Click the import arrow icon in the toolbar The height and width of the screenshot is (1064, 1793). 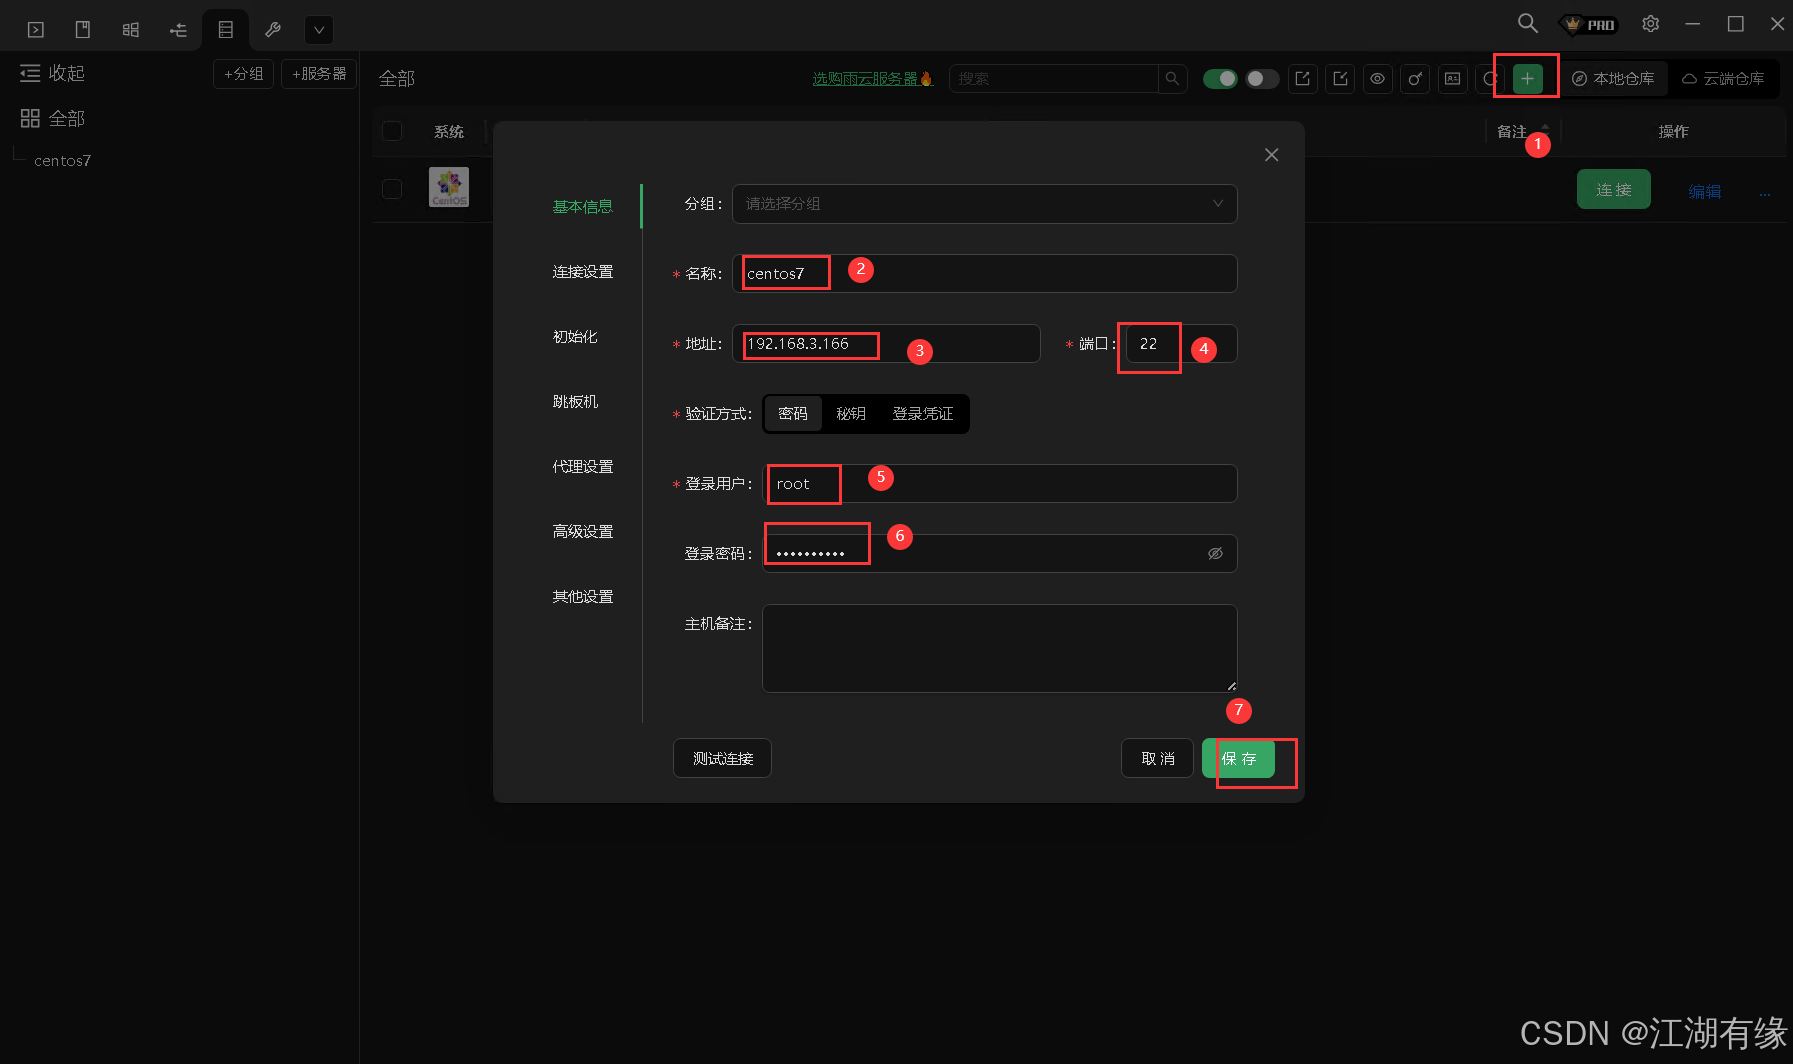(1341, 78)
